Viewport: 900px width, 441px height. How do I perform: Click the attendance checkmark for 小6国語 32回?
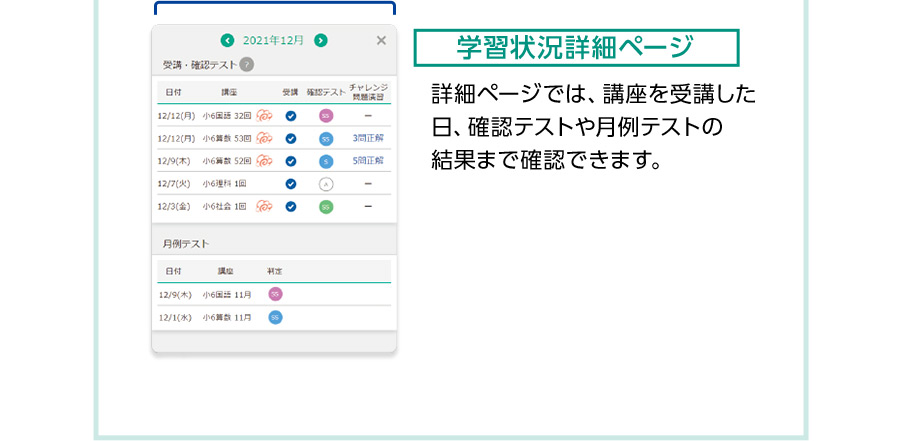click(x=291, y=116)
